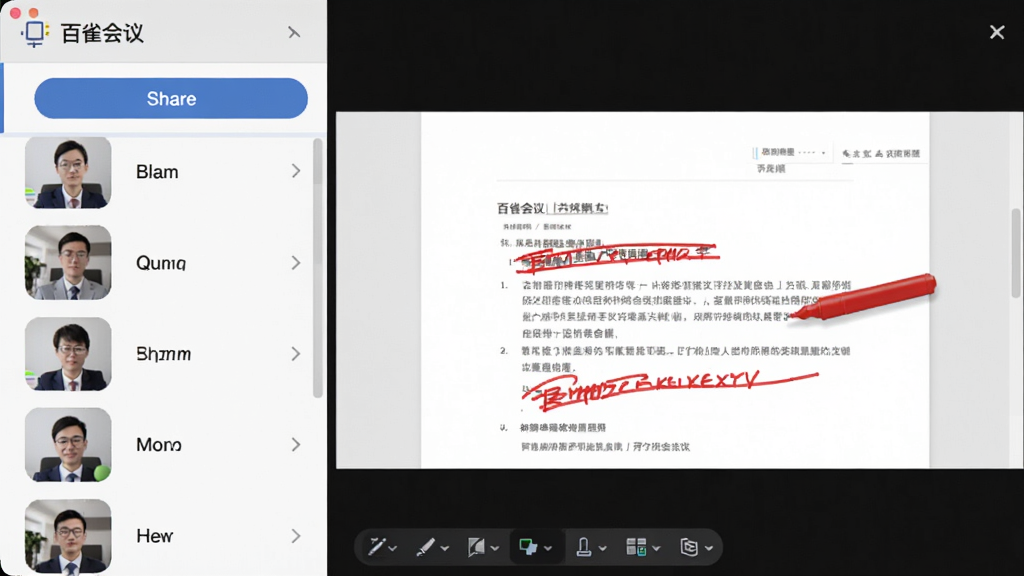
Task: Select the participant name "Mono"
Action: 159,445
